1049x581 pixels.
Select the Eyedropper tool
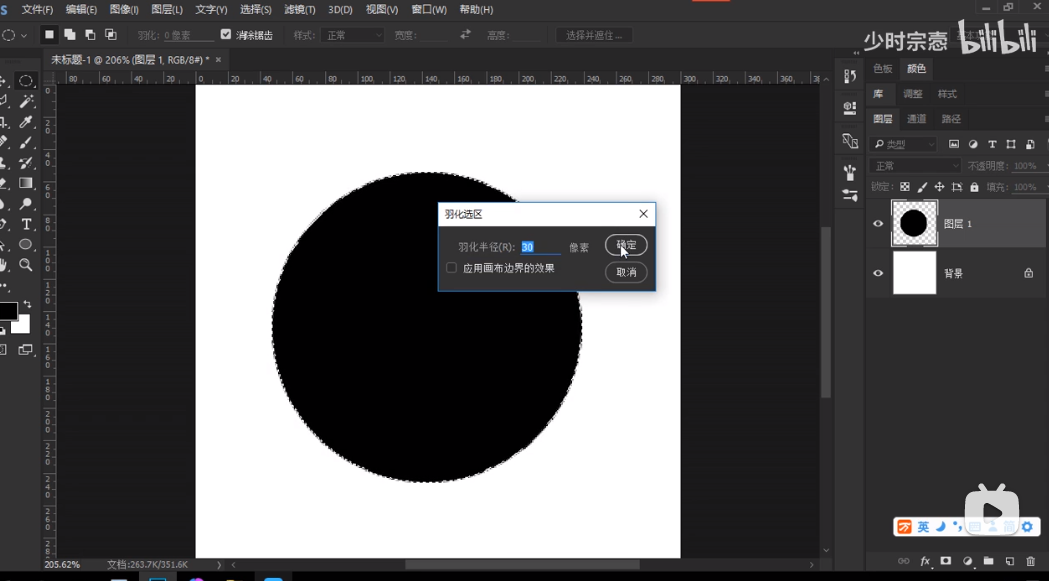(26, 122)
